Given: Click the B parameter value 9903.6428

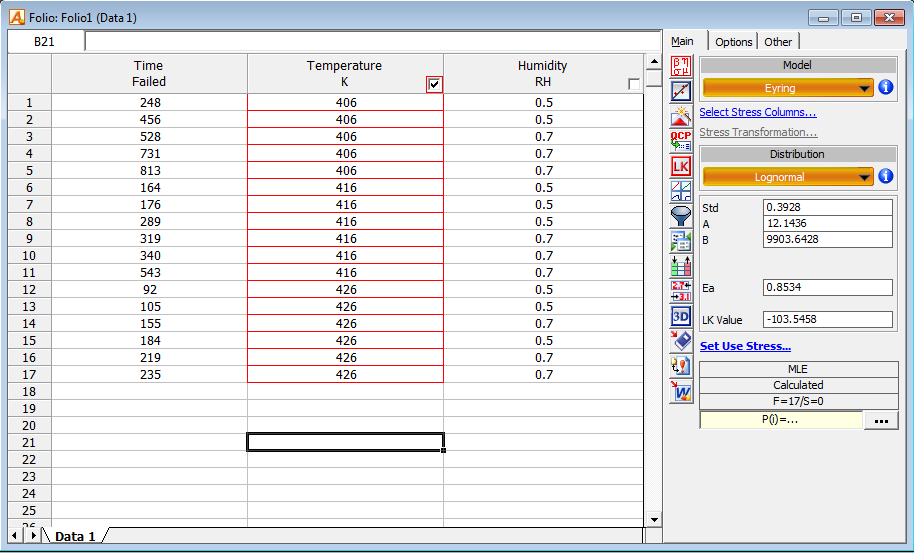Looking at the screenshot, I should coord(828,239).
